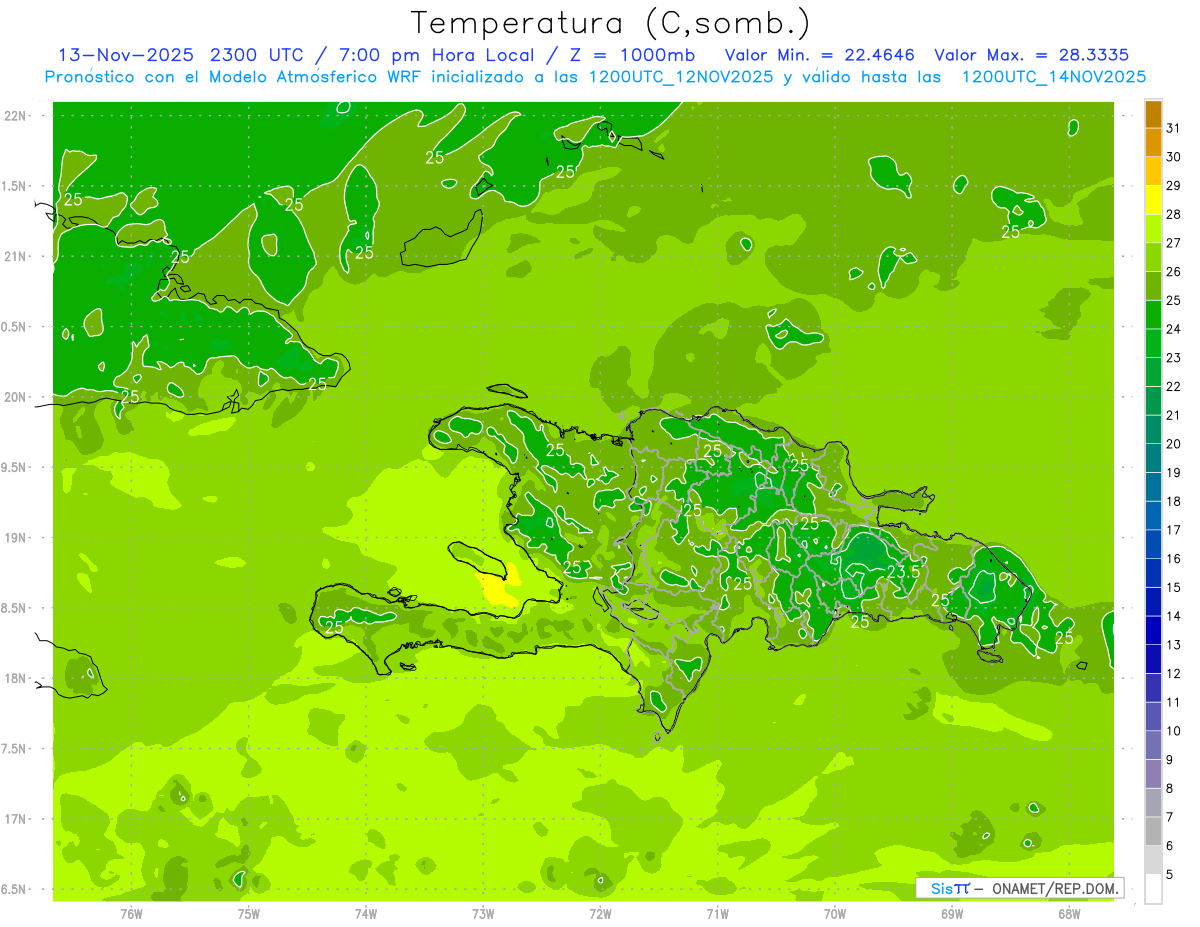
Task: Click the "ONAMET/REP.DOM." credit label
Action: point(1055,888)
